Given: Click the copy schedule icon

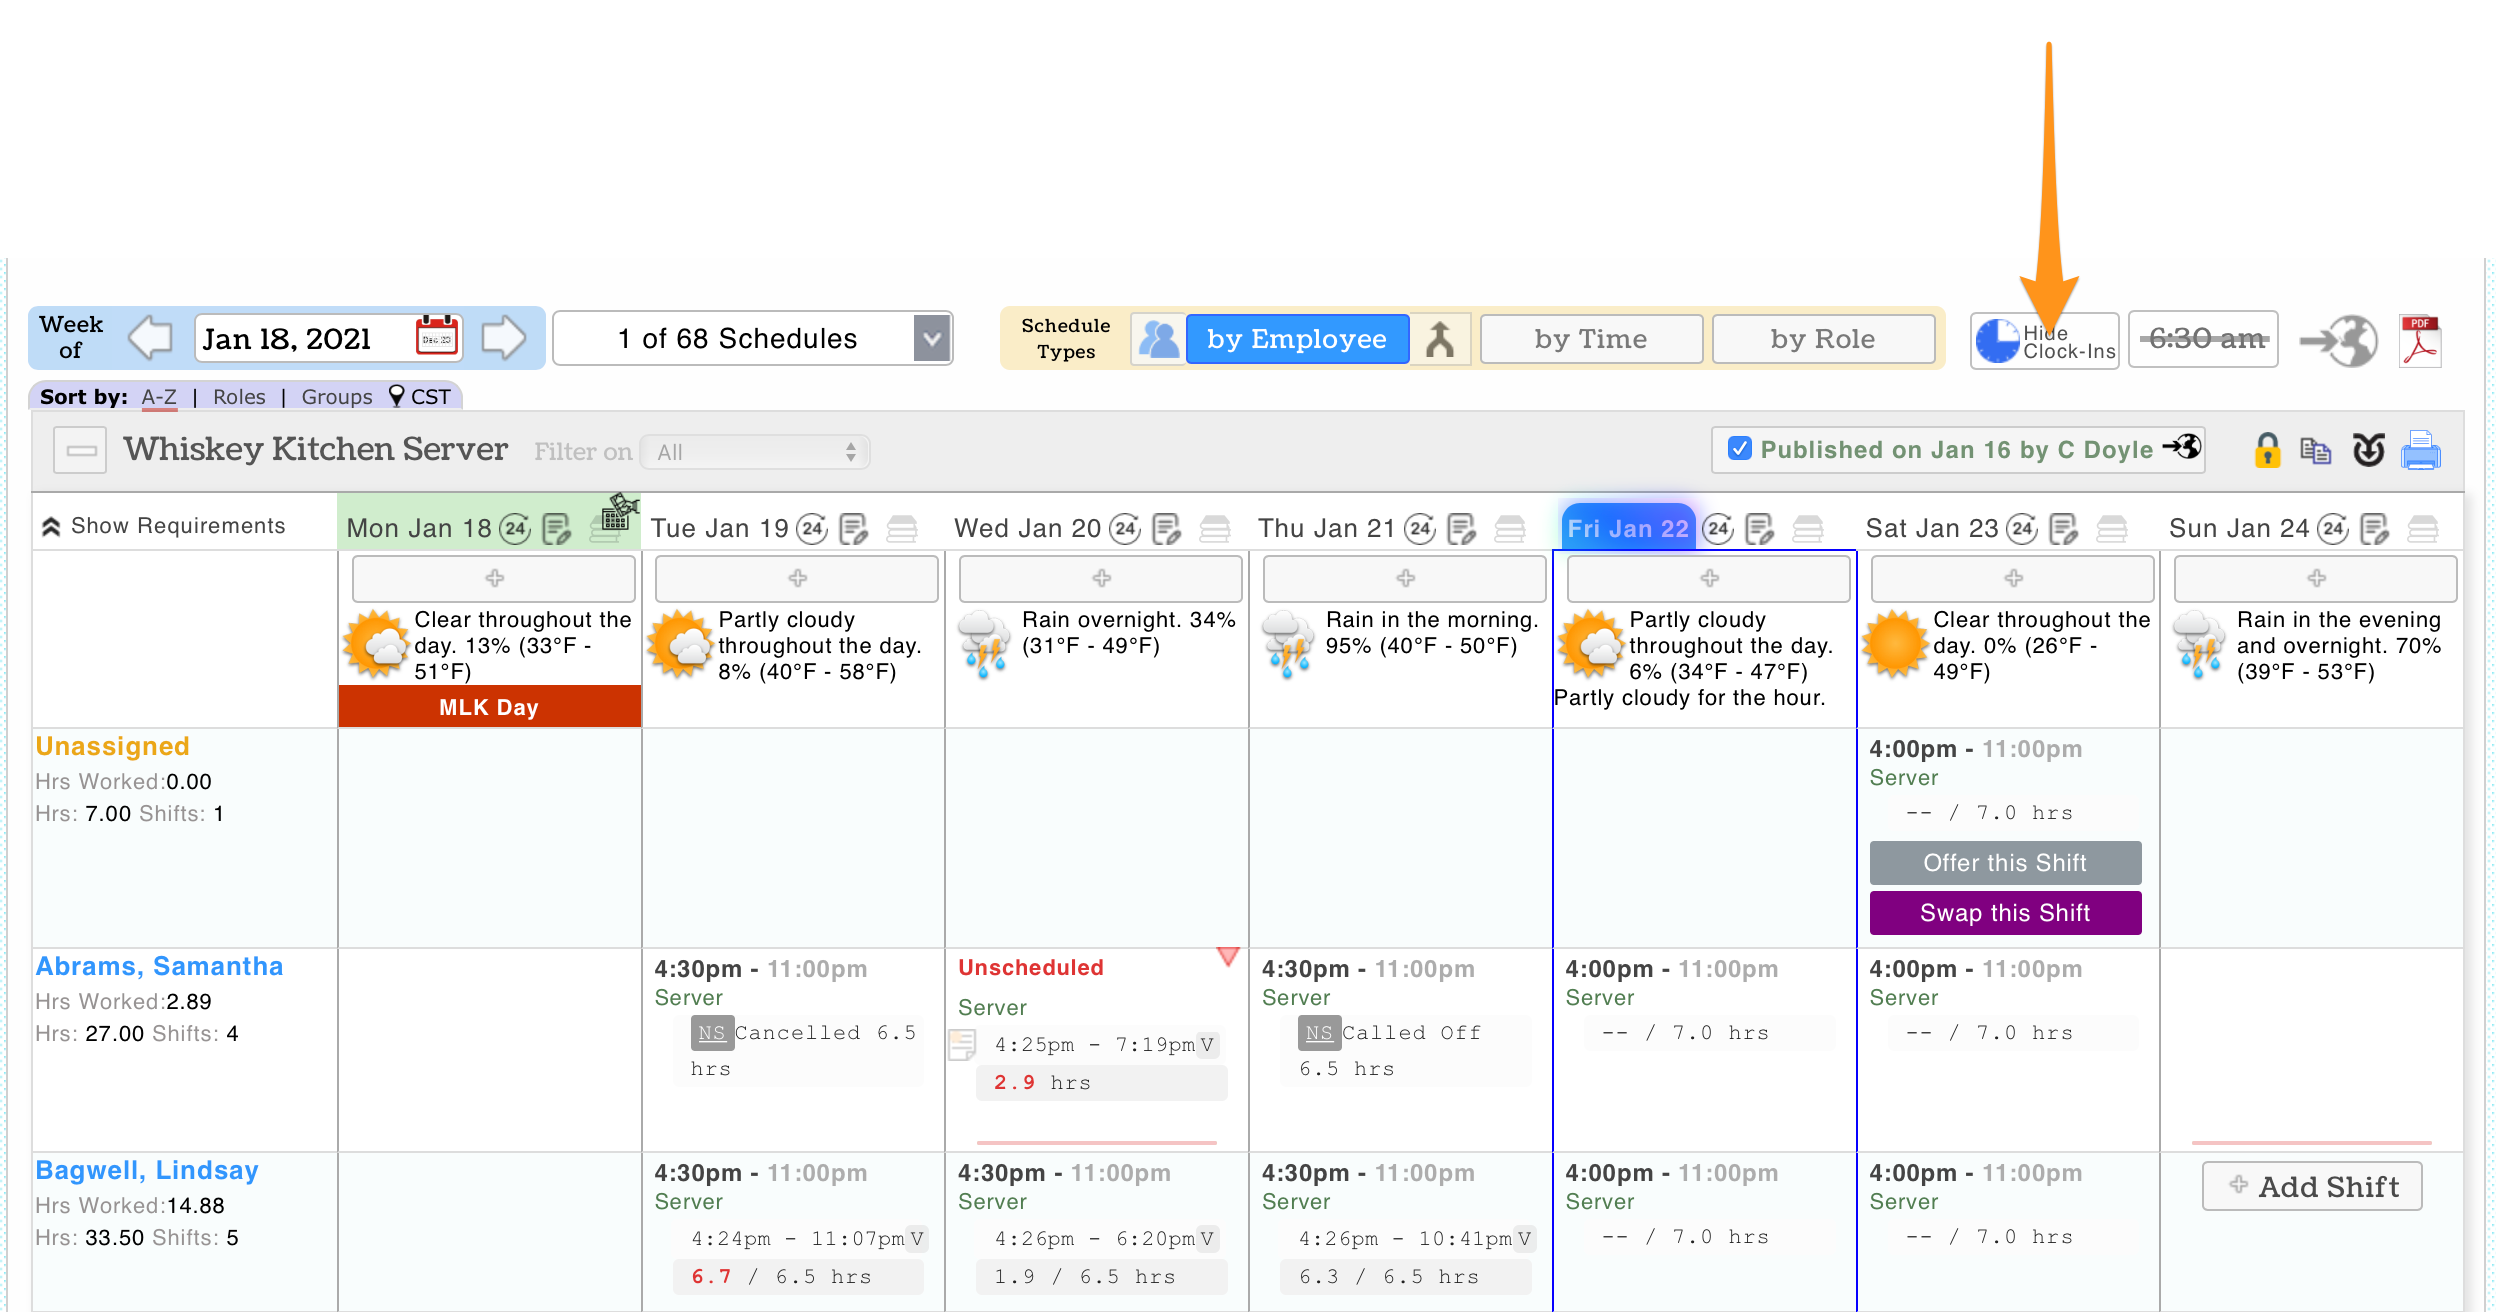Looking at the screenshot, I should [2315, 451].
